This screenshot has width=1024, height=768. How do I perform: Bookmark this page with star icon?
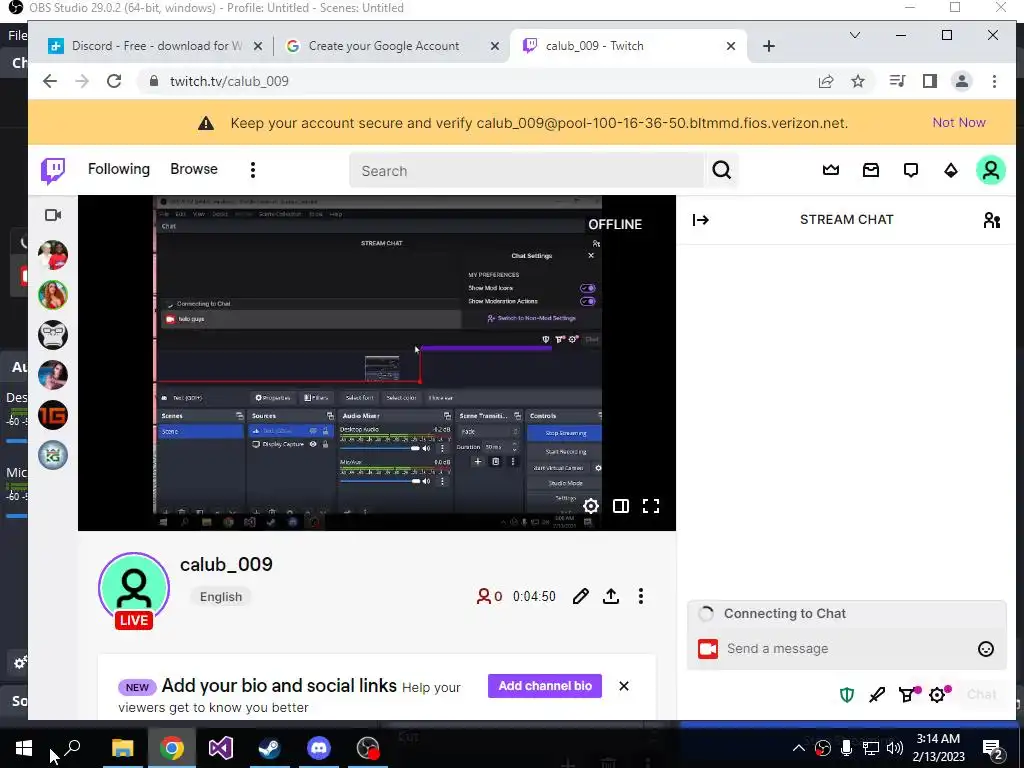click(x=857, y=81)
